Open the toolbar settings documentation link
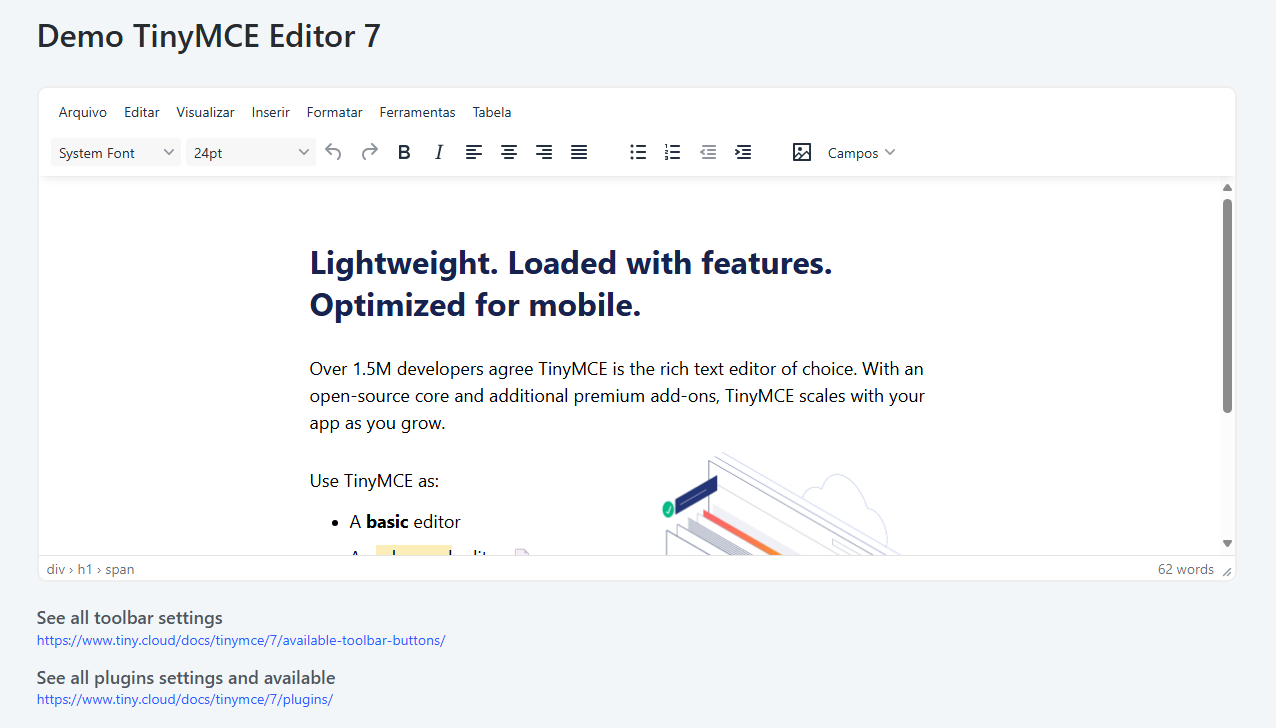 (240, 640)
